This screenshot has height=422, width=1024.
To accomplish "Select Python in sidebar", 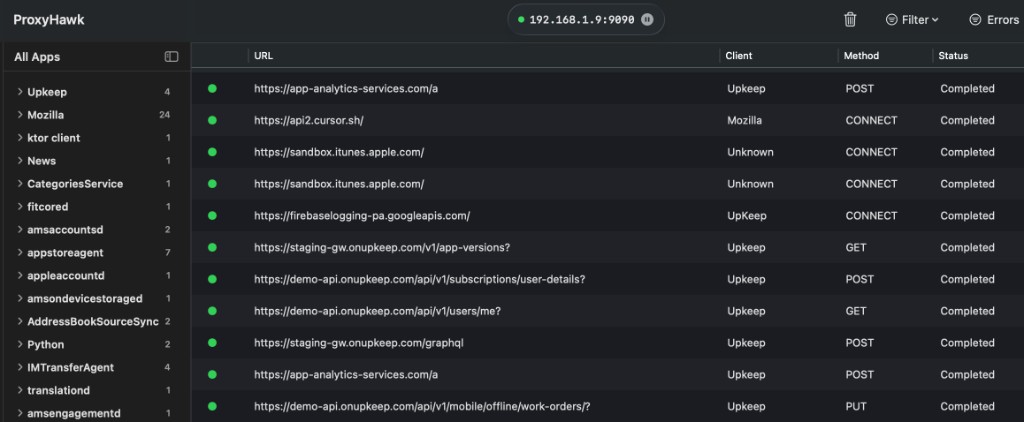I will pos(46,344).
